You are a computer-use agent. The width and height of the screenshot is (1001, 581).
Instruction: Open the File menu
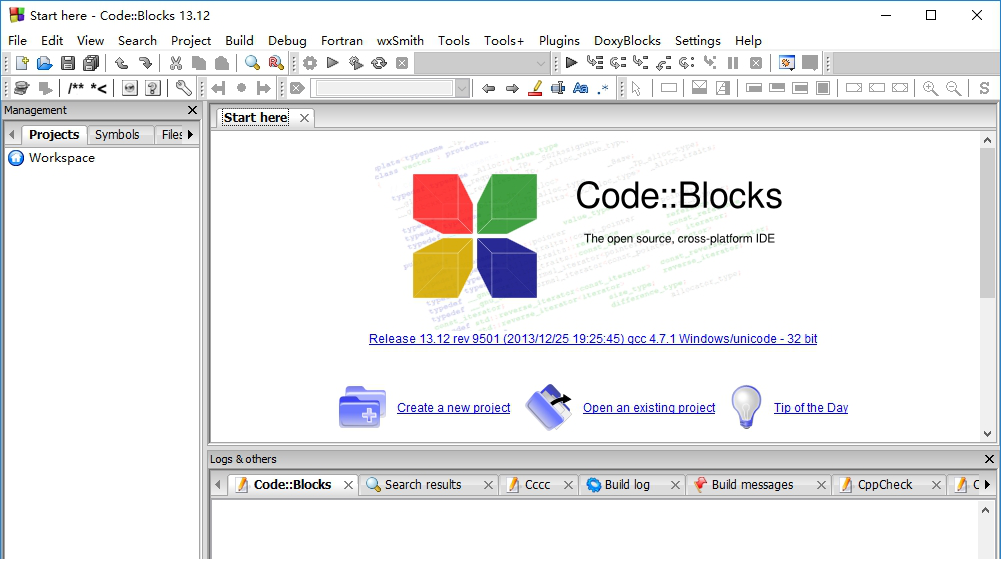[x=17, y=40]
